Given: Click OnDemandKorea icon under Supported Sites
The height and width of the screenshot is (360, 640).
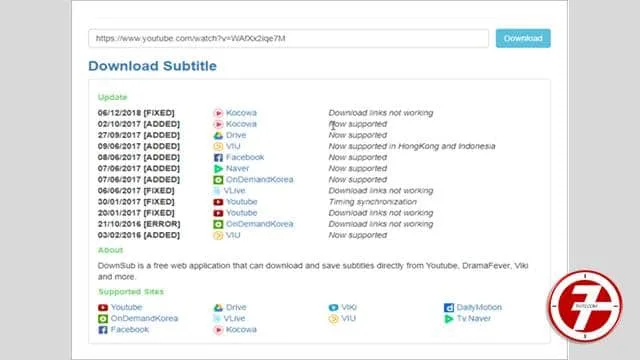Looking at the screenshot, I should coord(103,318).
